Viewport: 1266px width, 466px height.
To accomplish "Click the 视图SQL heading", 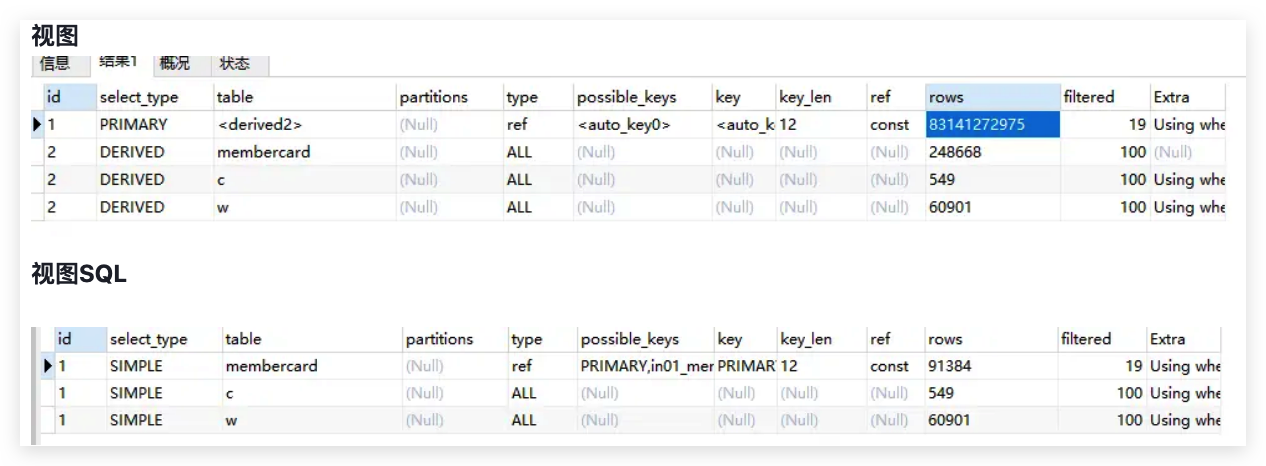I will coord(79,274).
